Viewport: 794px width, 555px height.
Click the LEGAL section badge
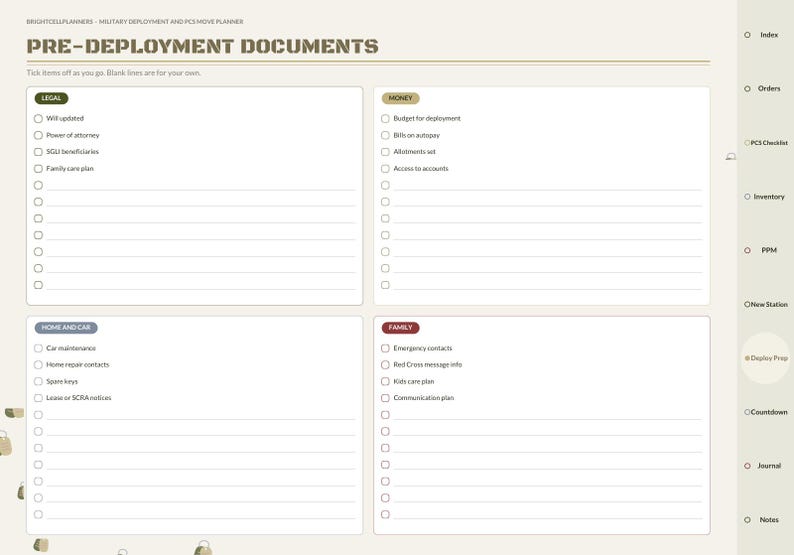pos(51,98)
